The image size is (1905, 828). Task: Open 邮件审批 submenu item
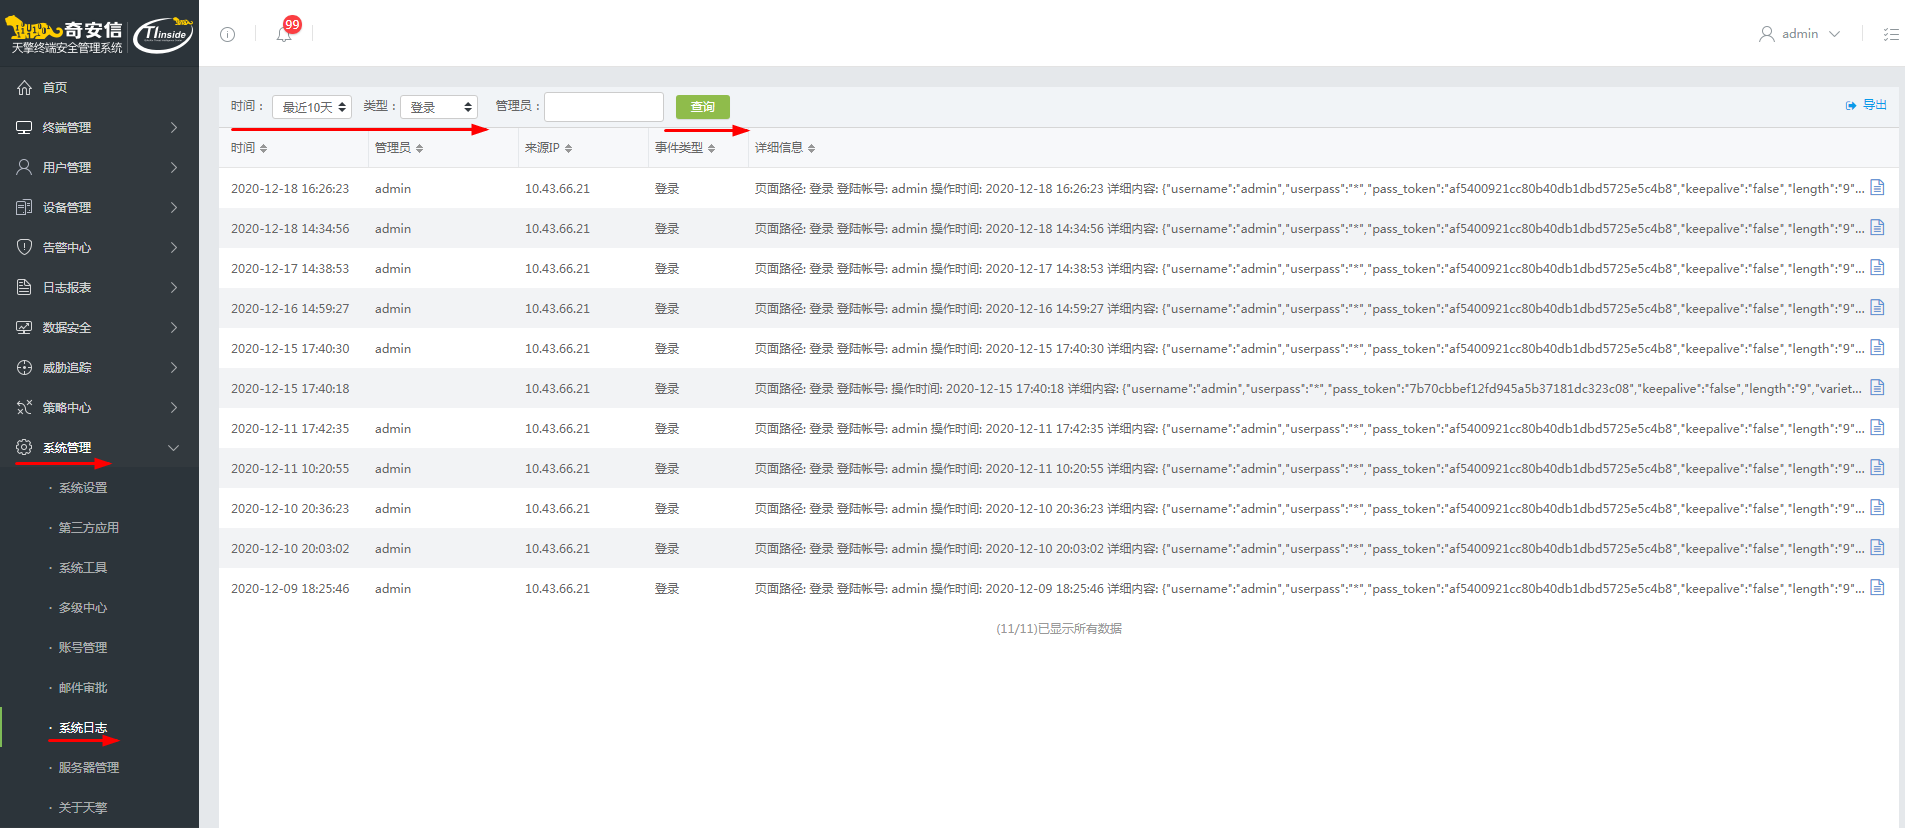pos(83,688)
